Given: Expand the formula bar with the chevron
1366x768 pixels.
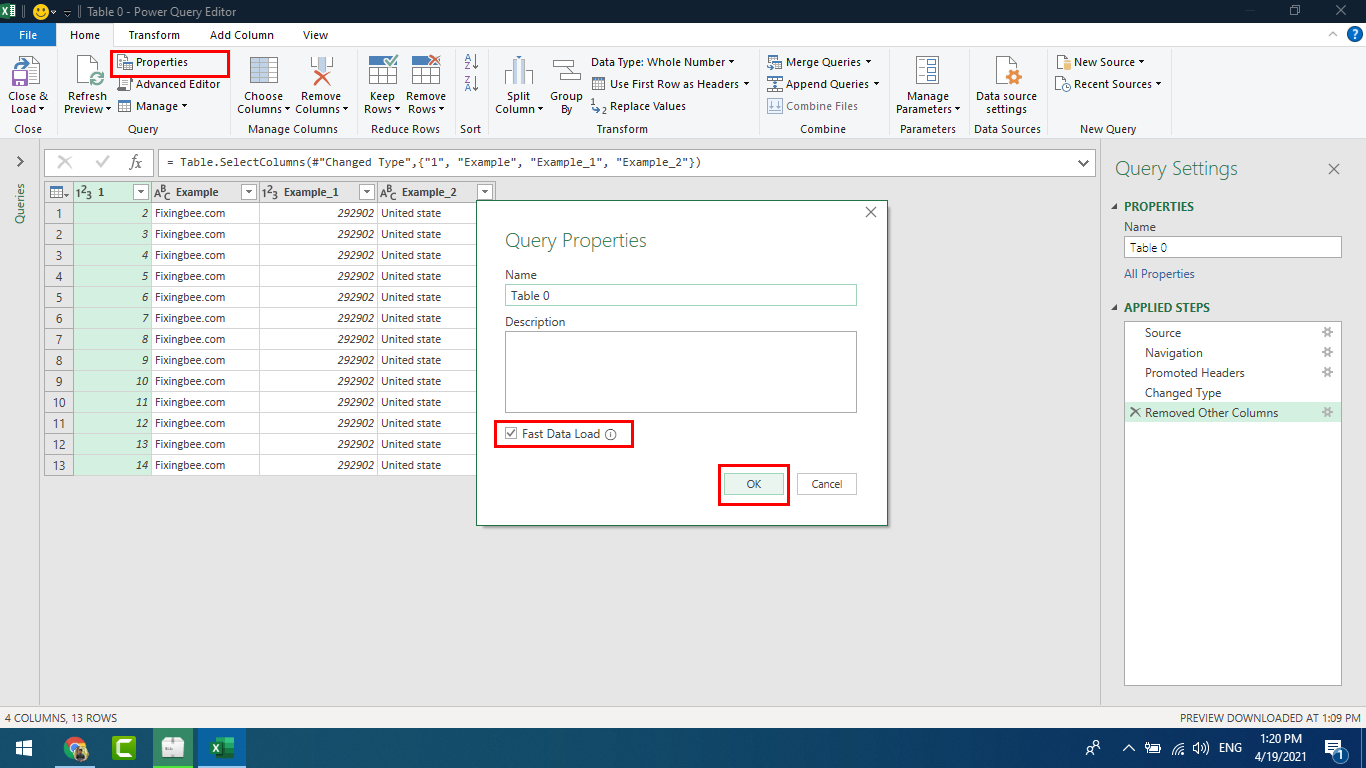Looking at the screenshot, I should [x=1084, y=162].
